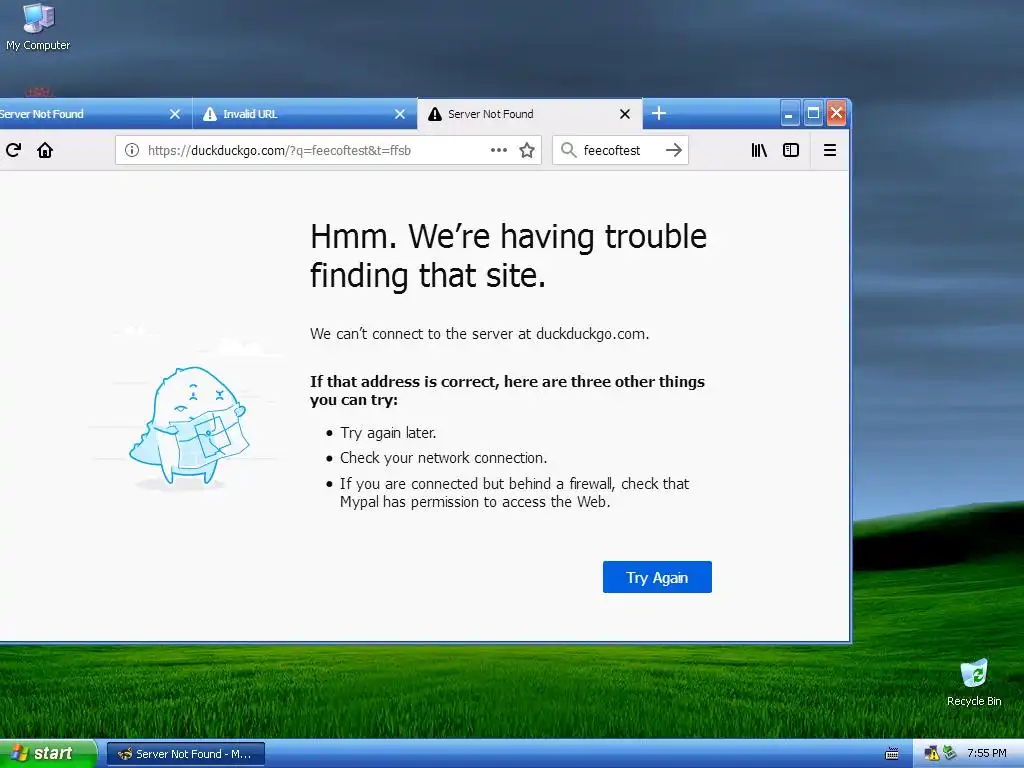This screenshot has width=1024, height=768.
Task: Open the Recycle Bin desktop icon
Action: [974, 682]
